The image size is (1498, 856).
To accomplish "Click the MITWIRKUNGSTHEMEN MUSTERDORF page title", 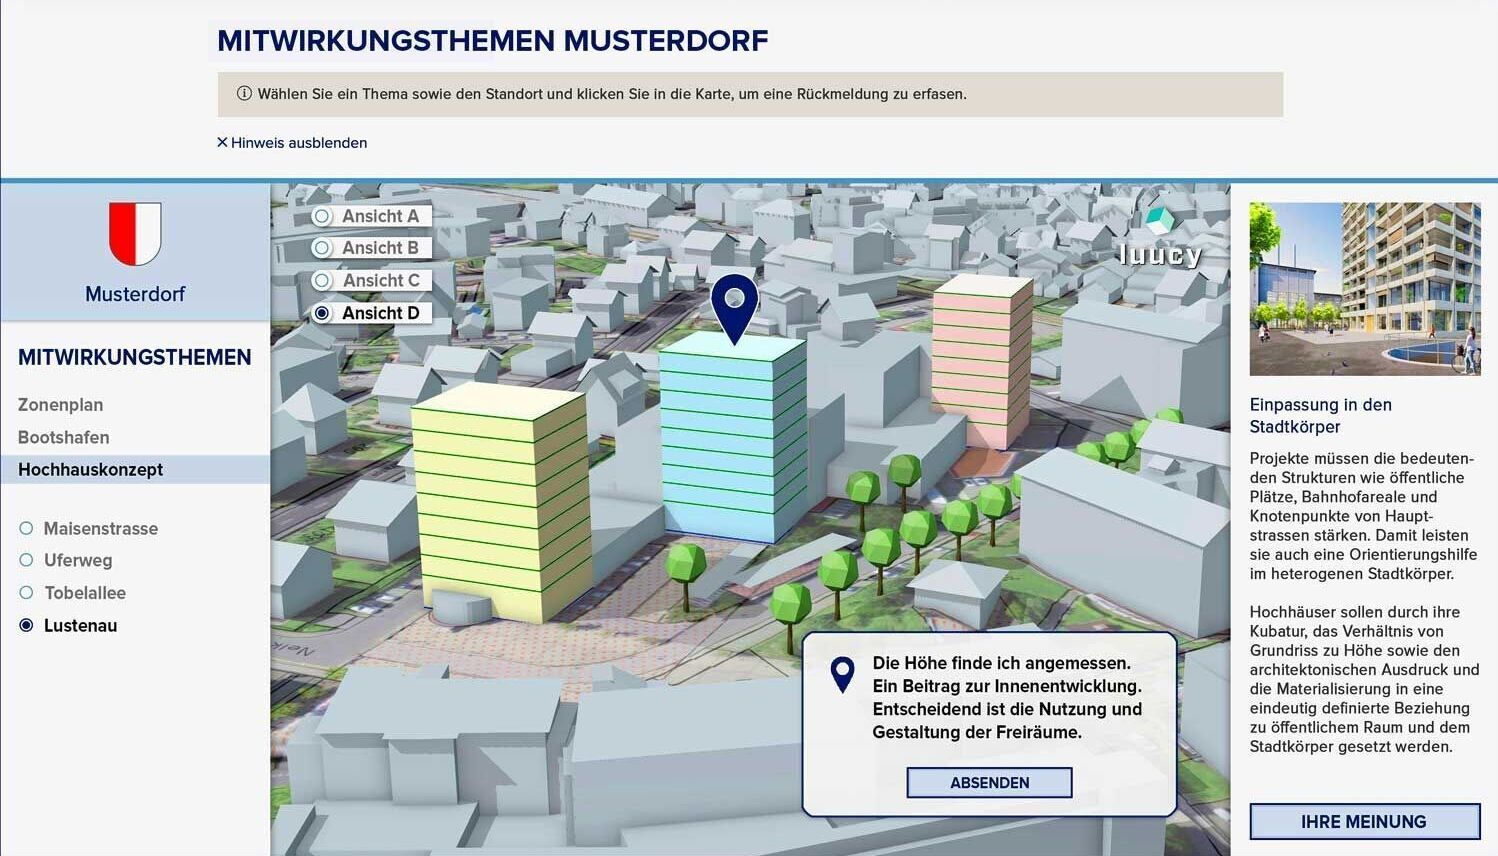I will click(x=493, y=41).
